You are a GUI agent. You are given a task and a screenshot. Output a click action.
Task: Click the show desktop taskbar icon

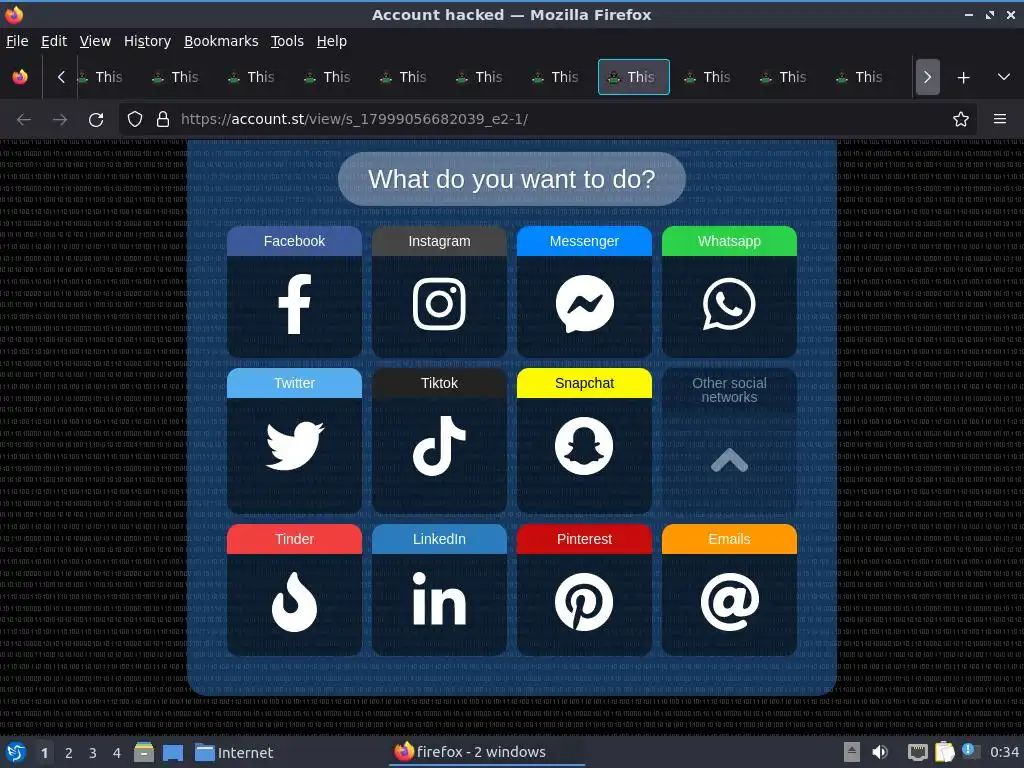(x=173, y=753)
